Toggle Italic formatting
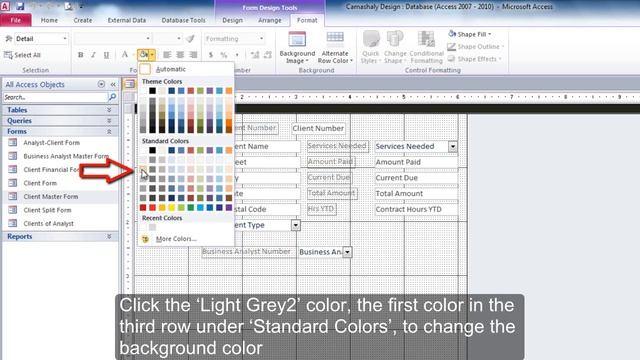 [93, 55]
